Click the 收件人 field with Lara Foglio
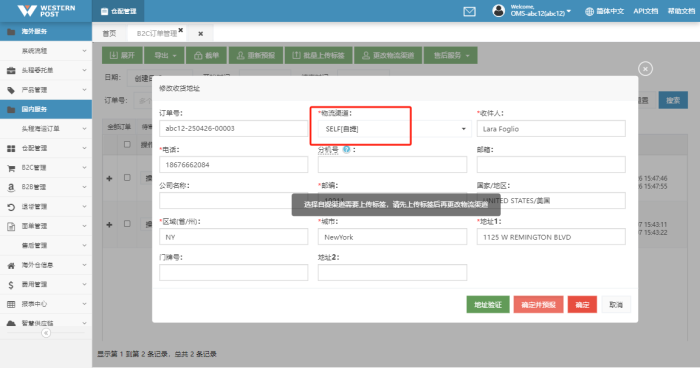700x368 pixels. pyautogui.click(x=551, y=129)
